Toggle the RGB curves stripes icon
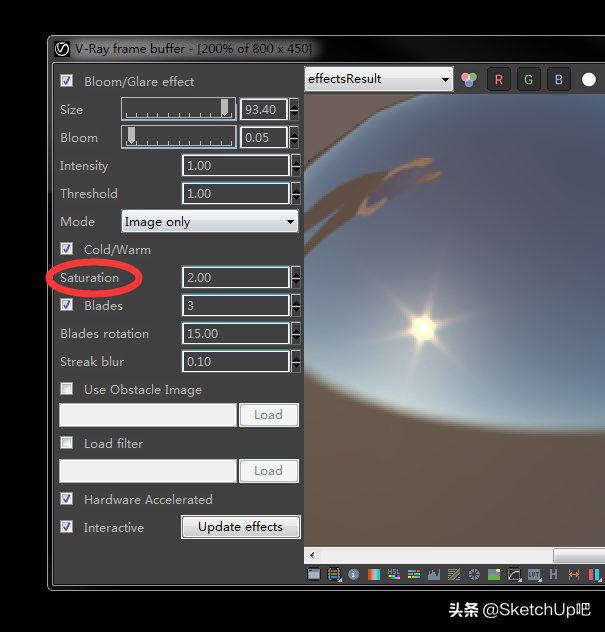This screenshot has width=605, height=632. pos(454,574)
